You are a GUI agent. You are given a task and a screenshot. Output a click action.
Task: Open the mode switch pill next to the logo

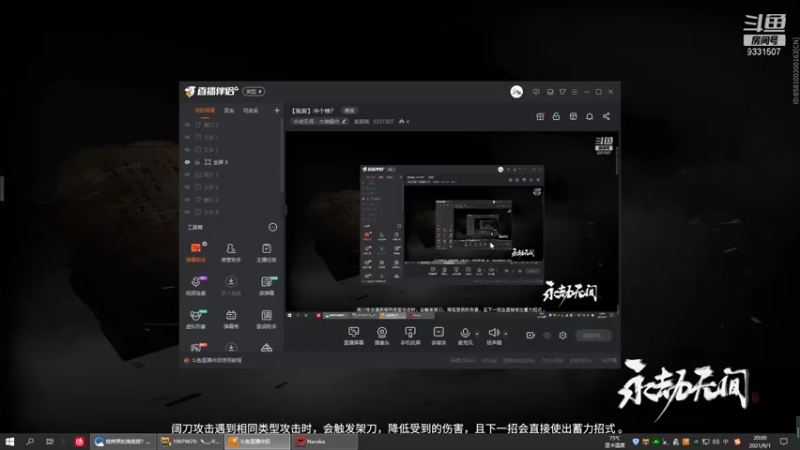(254, 91)
